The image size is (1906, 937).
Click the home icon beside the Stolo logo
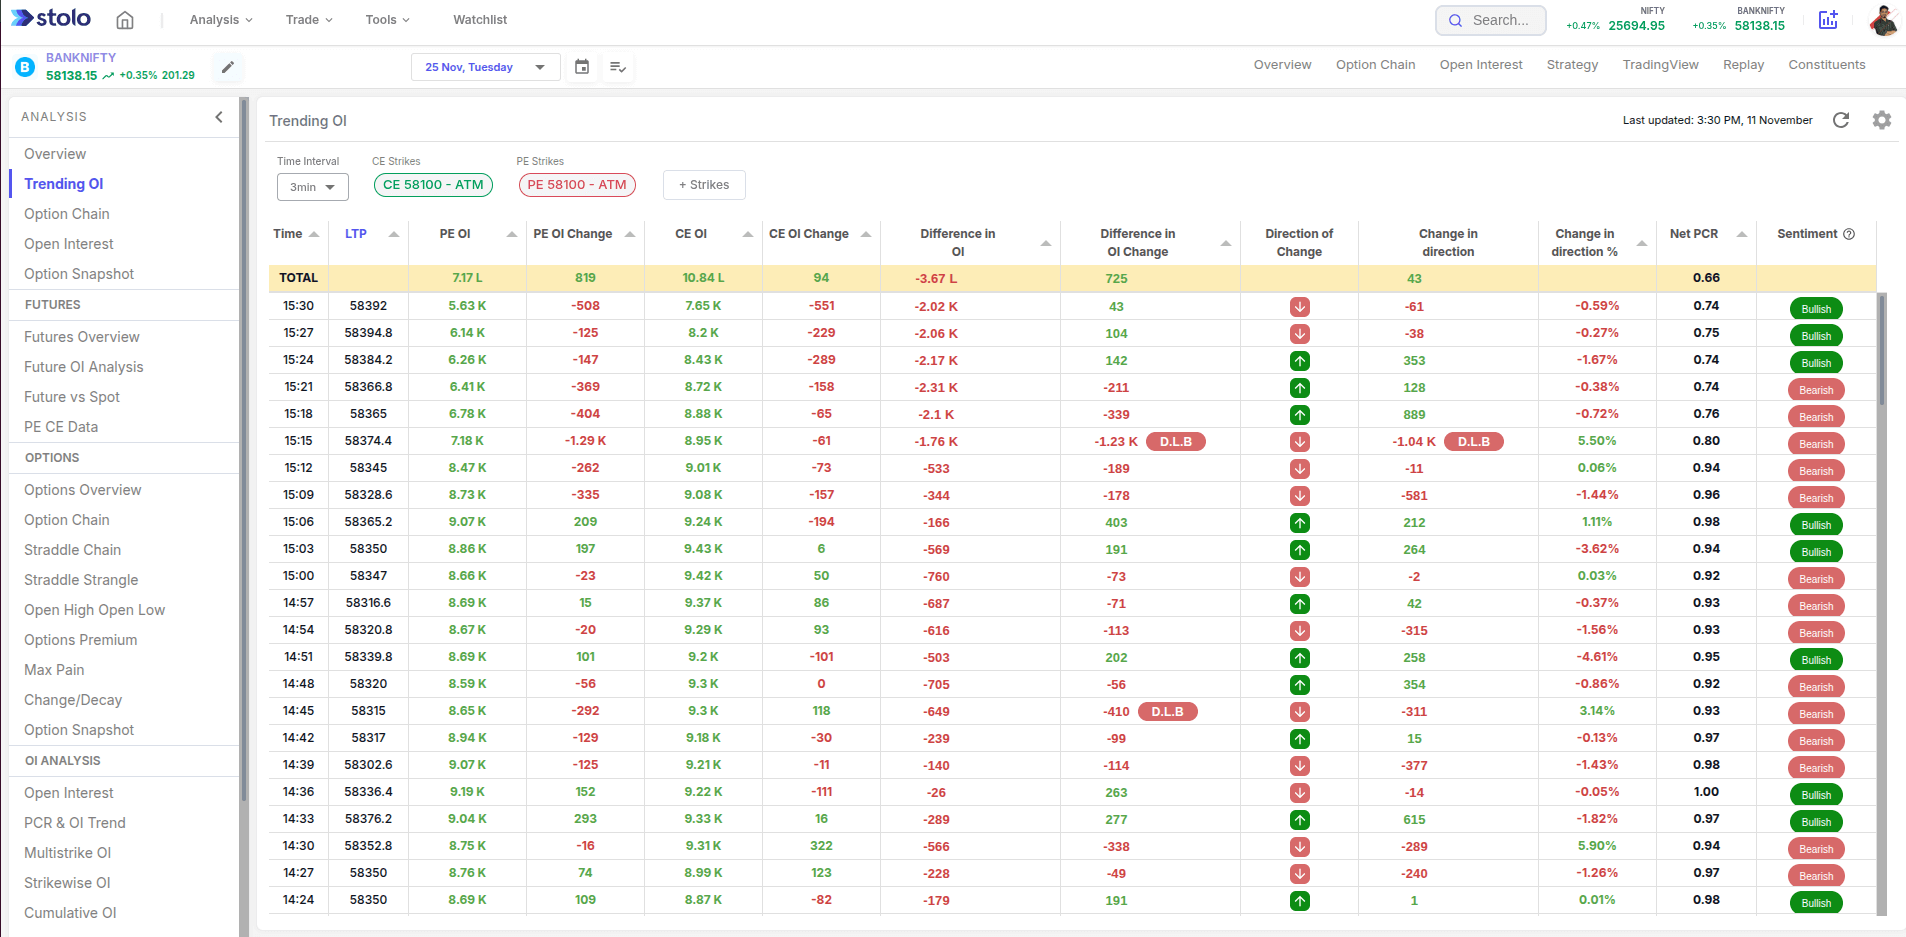point(125,20)
